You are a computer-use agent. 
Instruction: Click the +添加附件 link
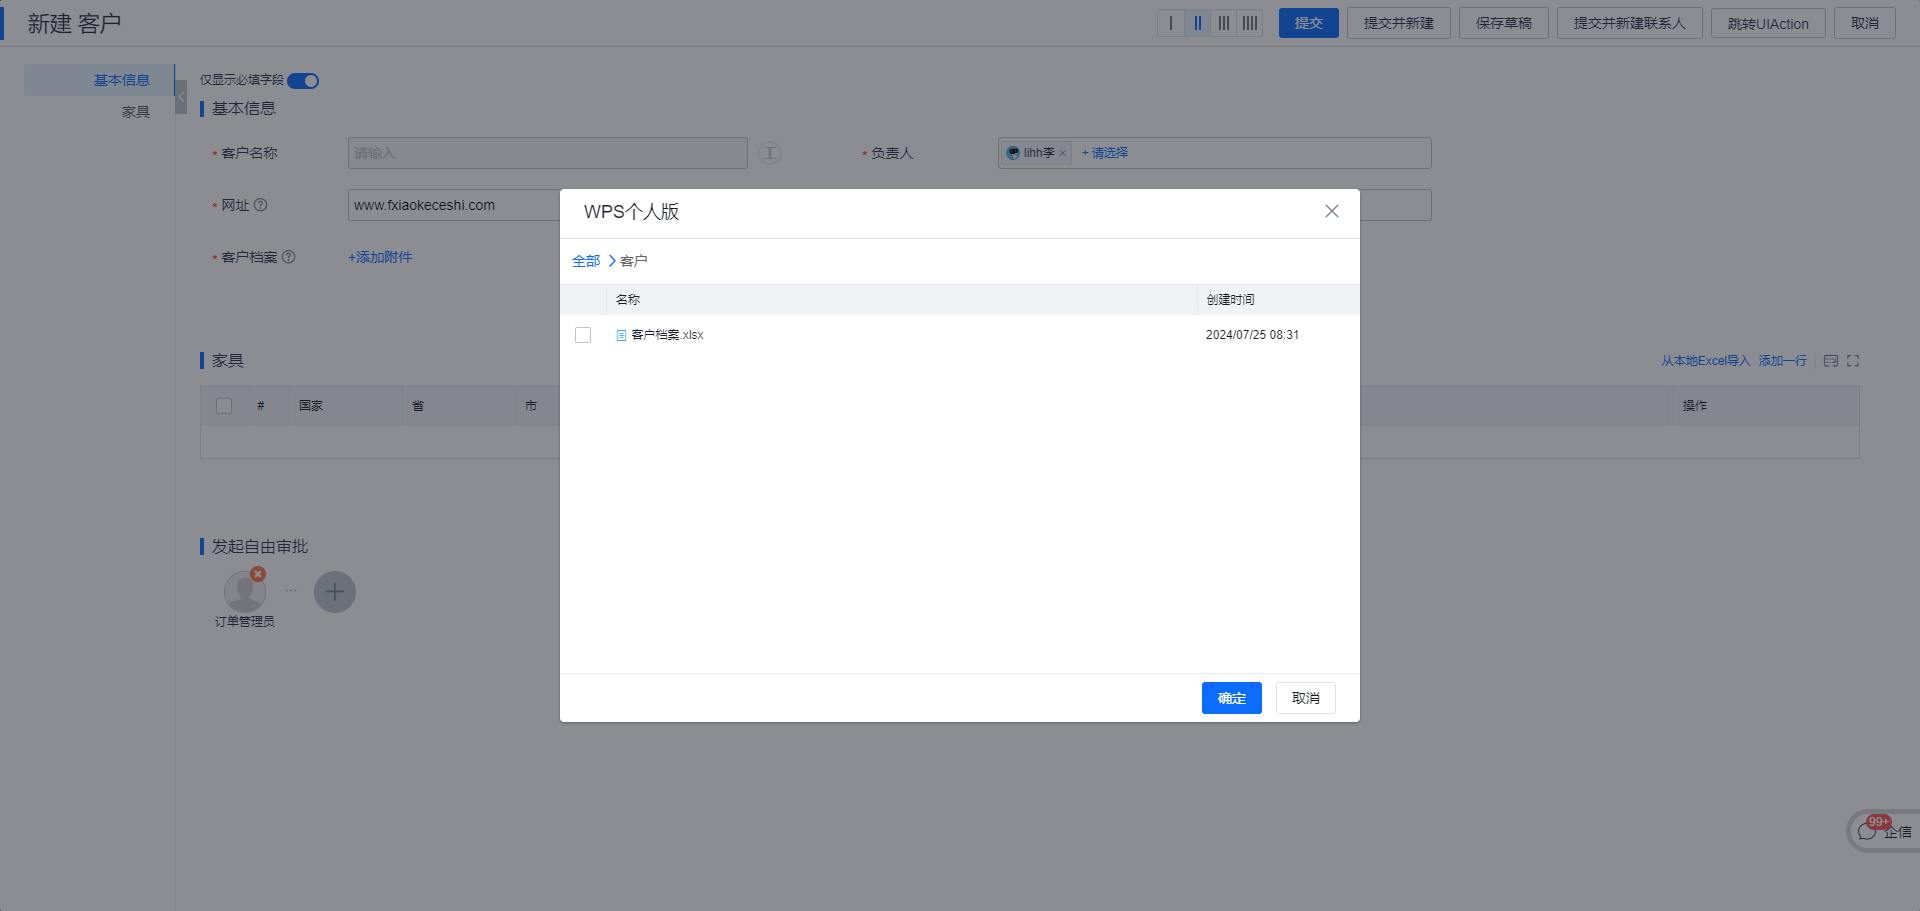coord(379,257)
